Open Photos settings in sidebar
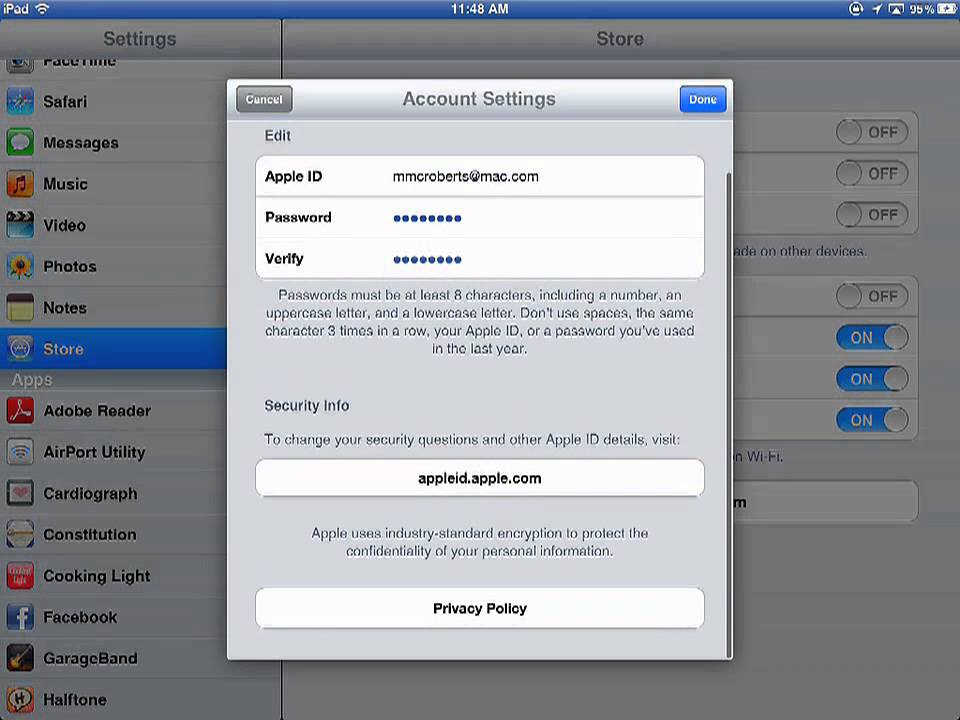Viewport: 960px width, 720px height. (113, 266)
